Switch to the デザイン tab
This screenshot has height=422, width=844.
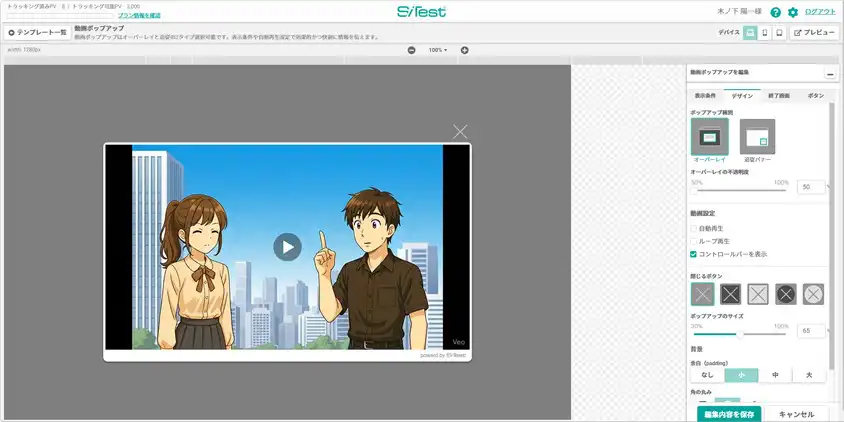[742, 96]
